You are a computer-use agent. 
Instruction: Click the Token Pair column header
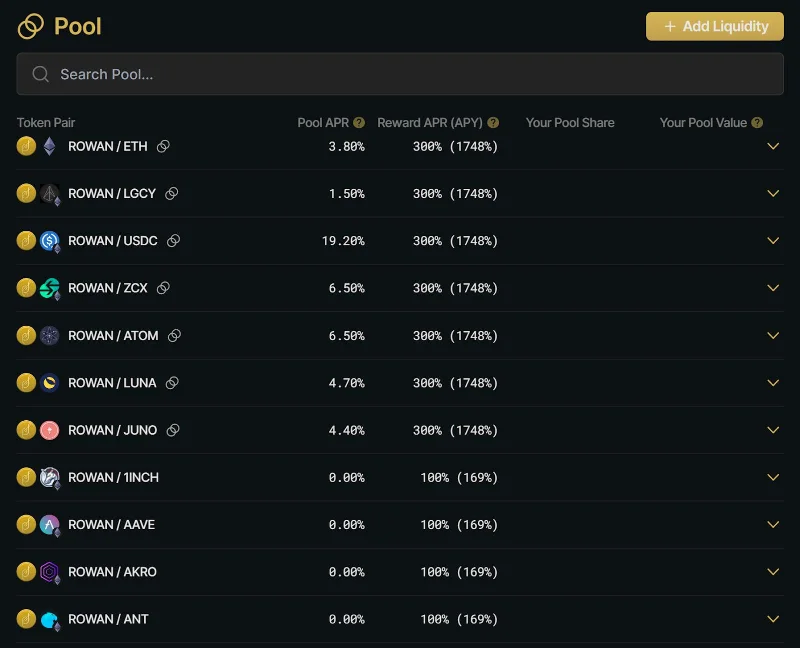point(46,122)
